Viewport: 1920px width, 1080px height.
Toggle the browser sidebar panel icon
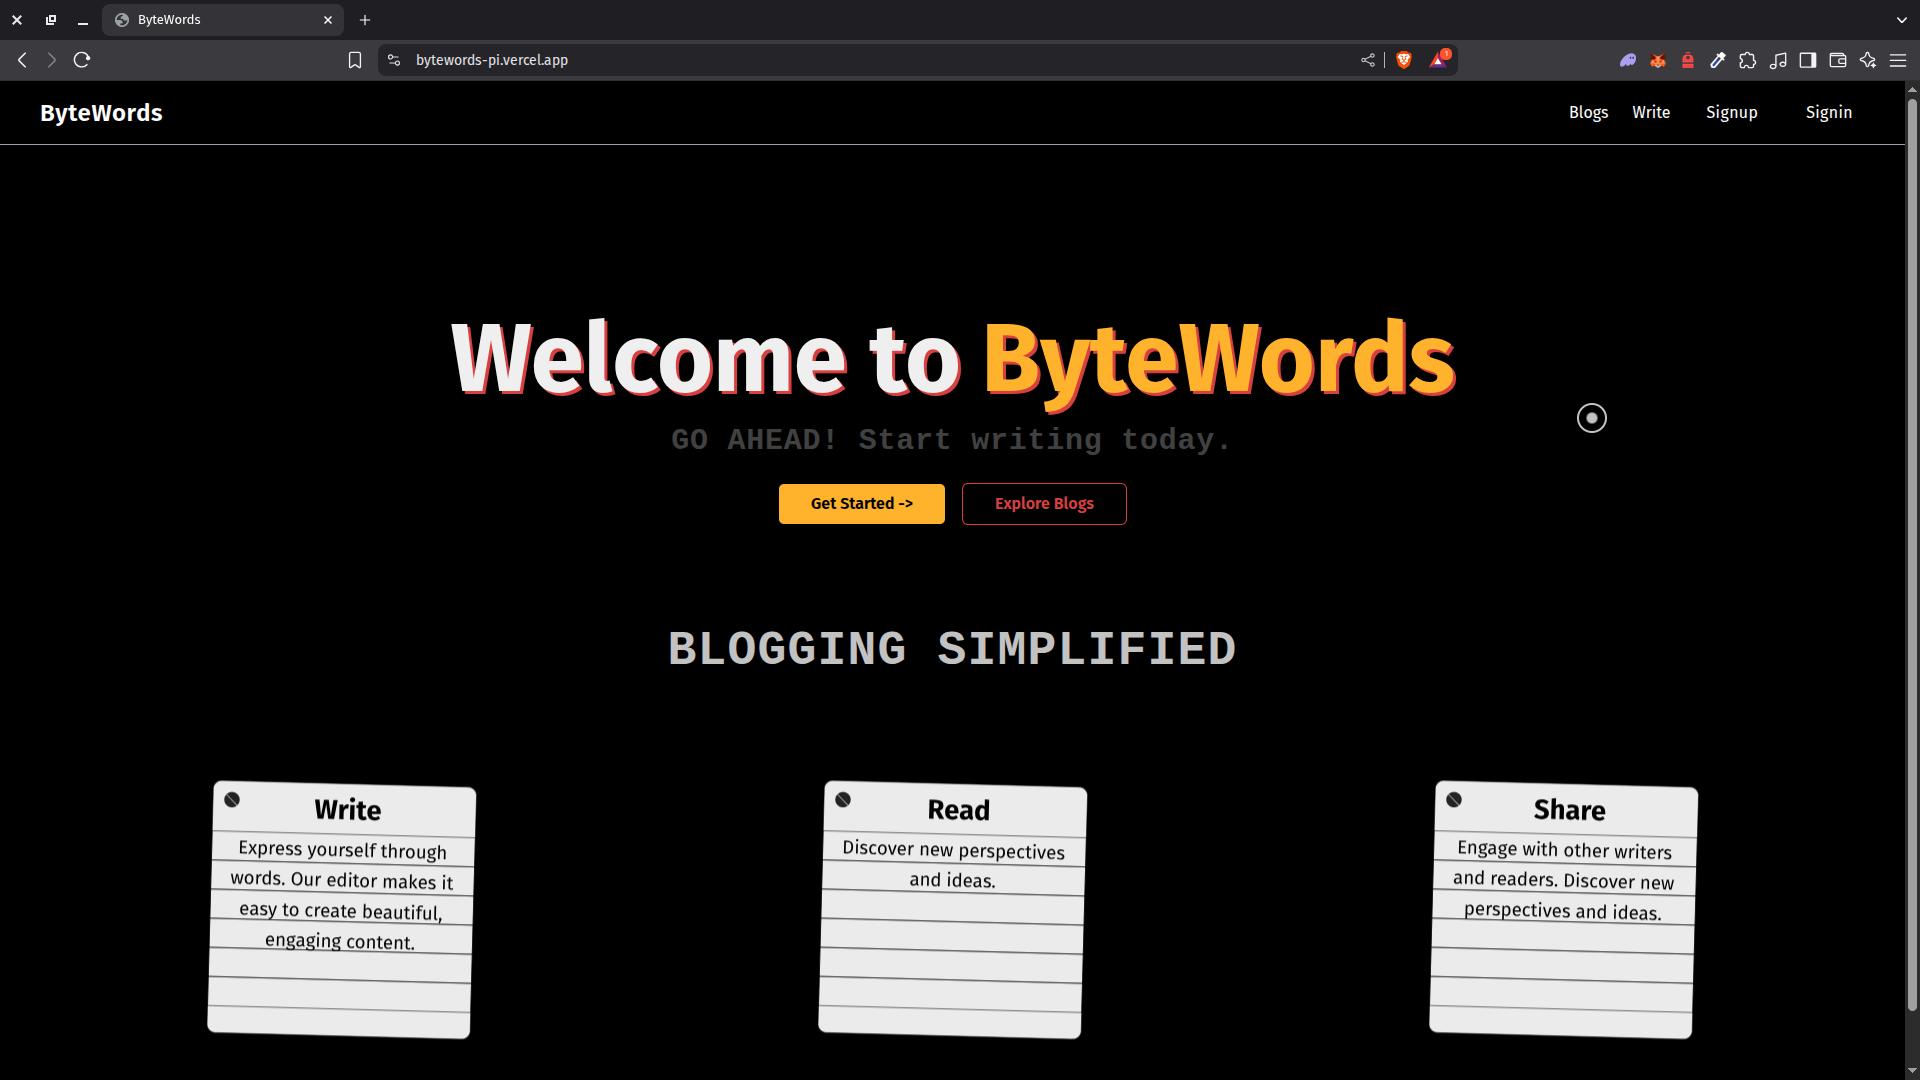pyautogui.click(x=1808, y=60)
